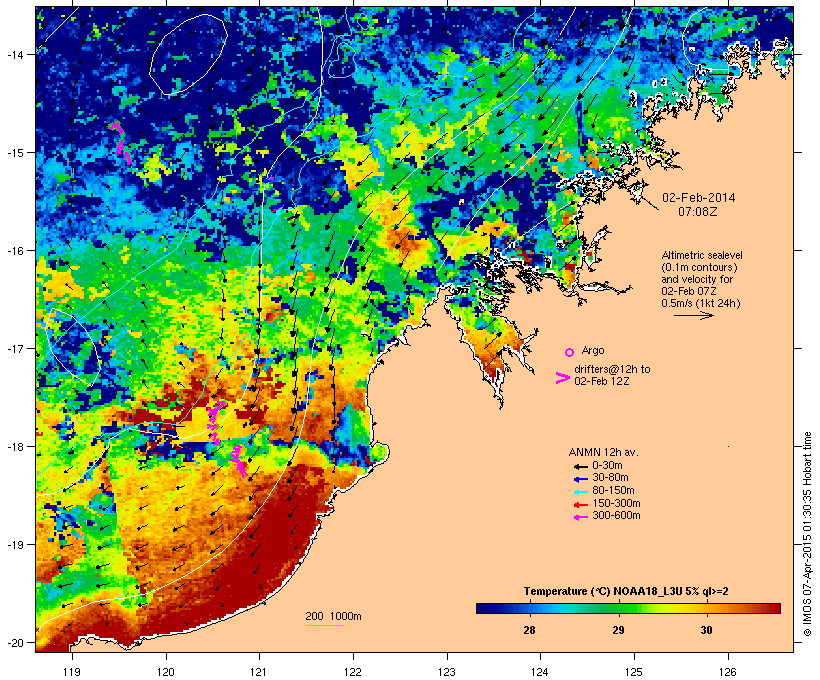
Task: Click the '(0.1m contours)' text
Action: (x=699, y=267)
